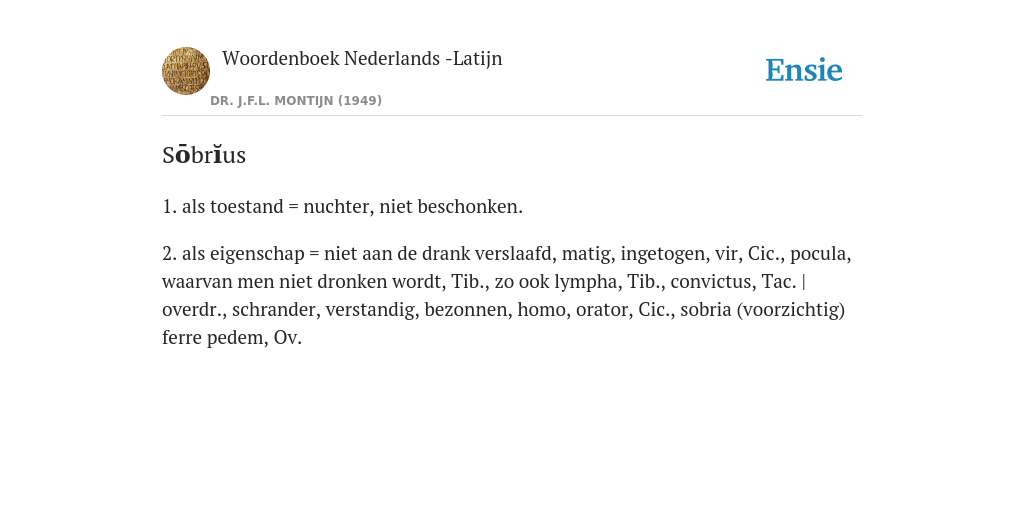Viewport: 1024px width, 512px height.
Task: Open Woordenboek Nederlands -Latijn title link
Action: 362,58
